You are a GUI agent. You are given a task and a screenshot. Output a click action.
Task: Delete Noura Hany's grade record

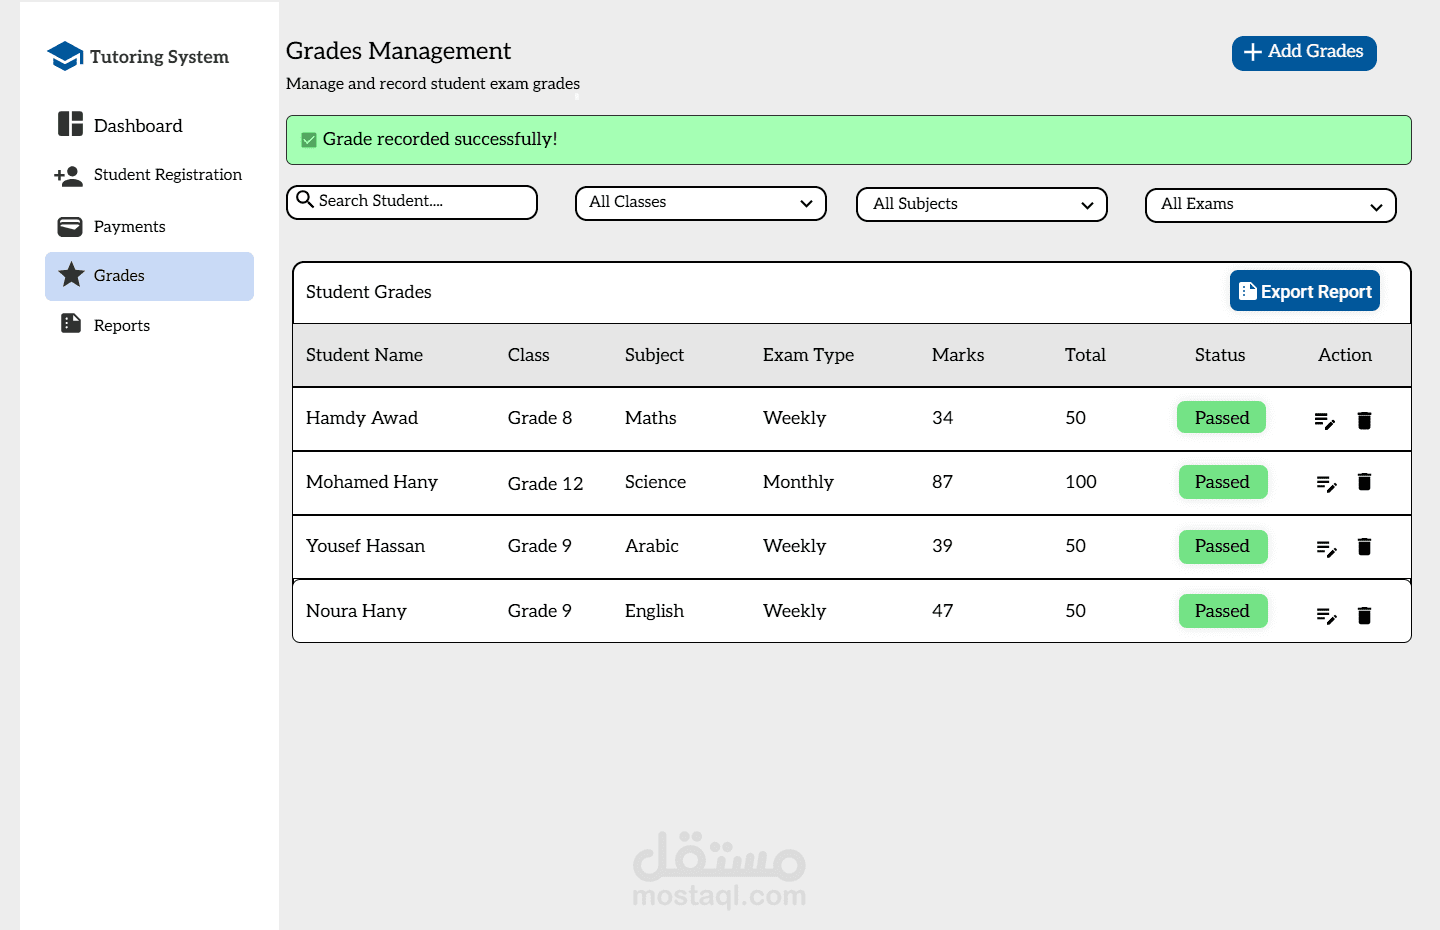point(1364,615)
